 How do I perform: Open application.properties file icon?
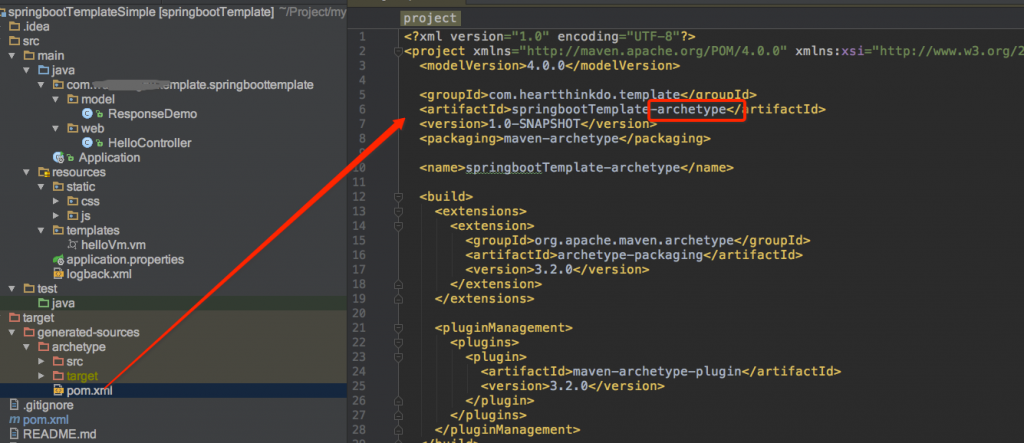[59, 259]
